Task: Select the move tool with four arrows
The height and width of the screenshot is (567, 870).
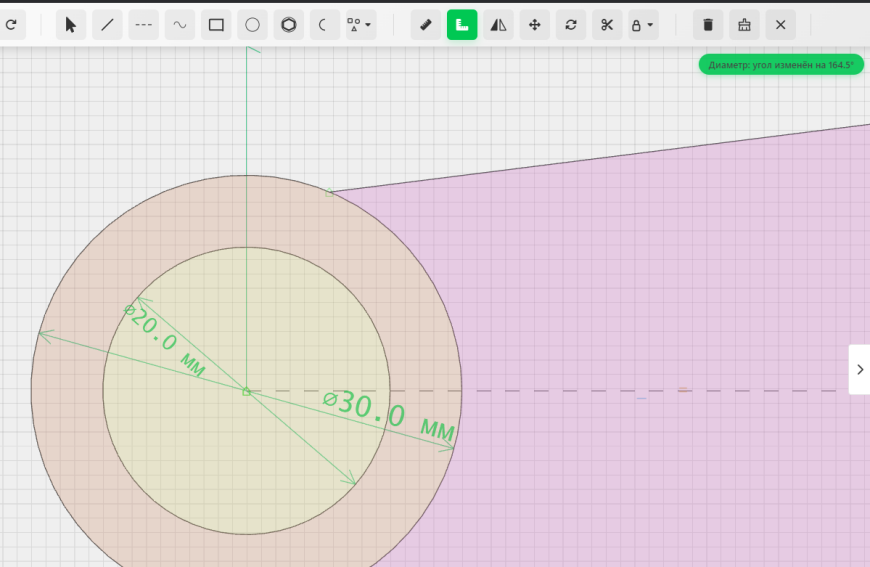Action: pos(535,25)
